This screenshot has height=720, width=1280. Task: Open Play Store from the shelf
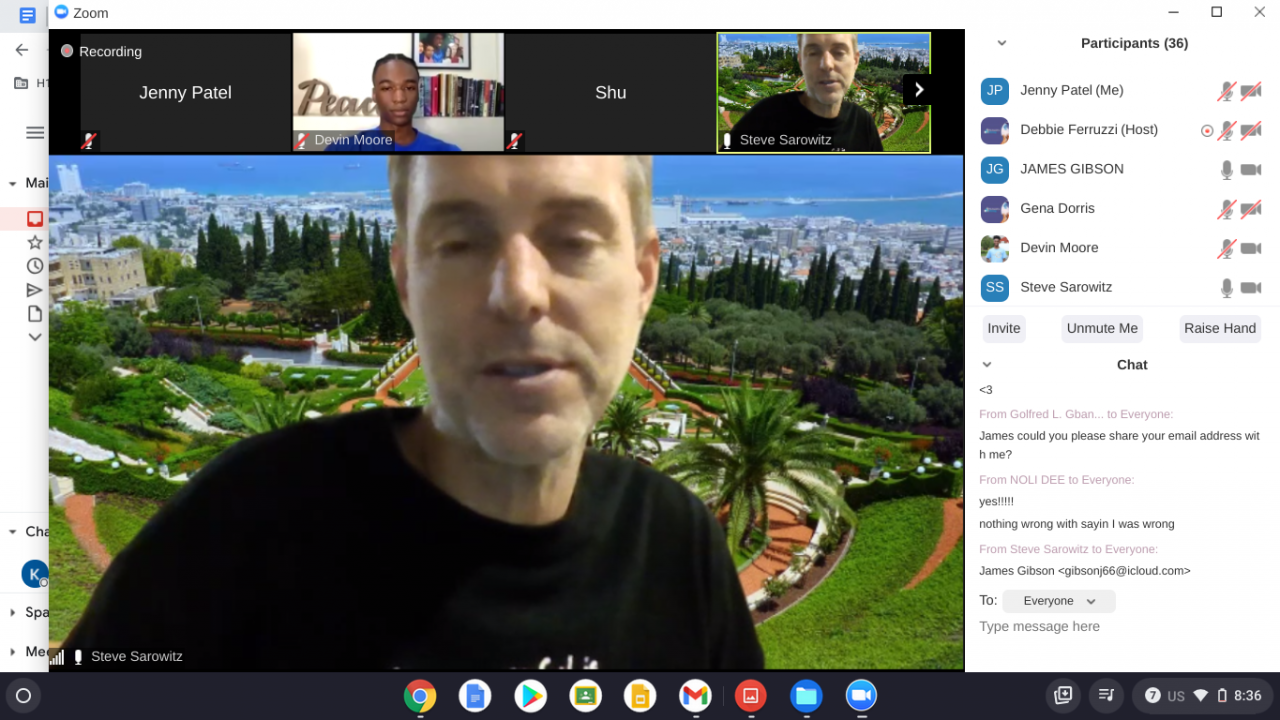click(x=530, y=695)
